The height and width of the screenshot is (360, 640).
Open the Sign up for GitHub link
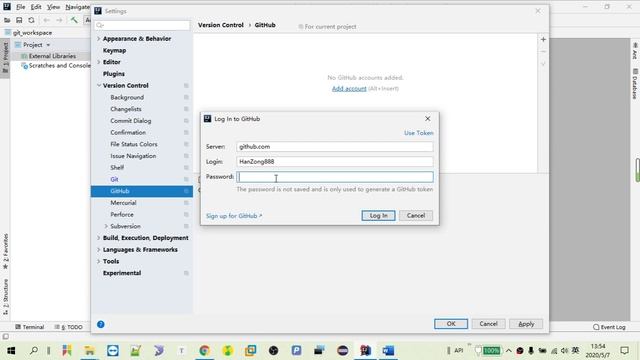tap(234, 216)
